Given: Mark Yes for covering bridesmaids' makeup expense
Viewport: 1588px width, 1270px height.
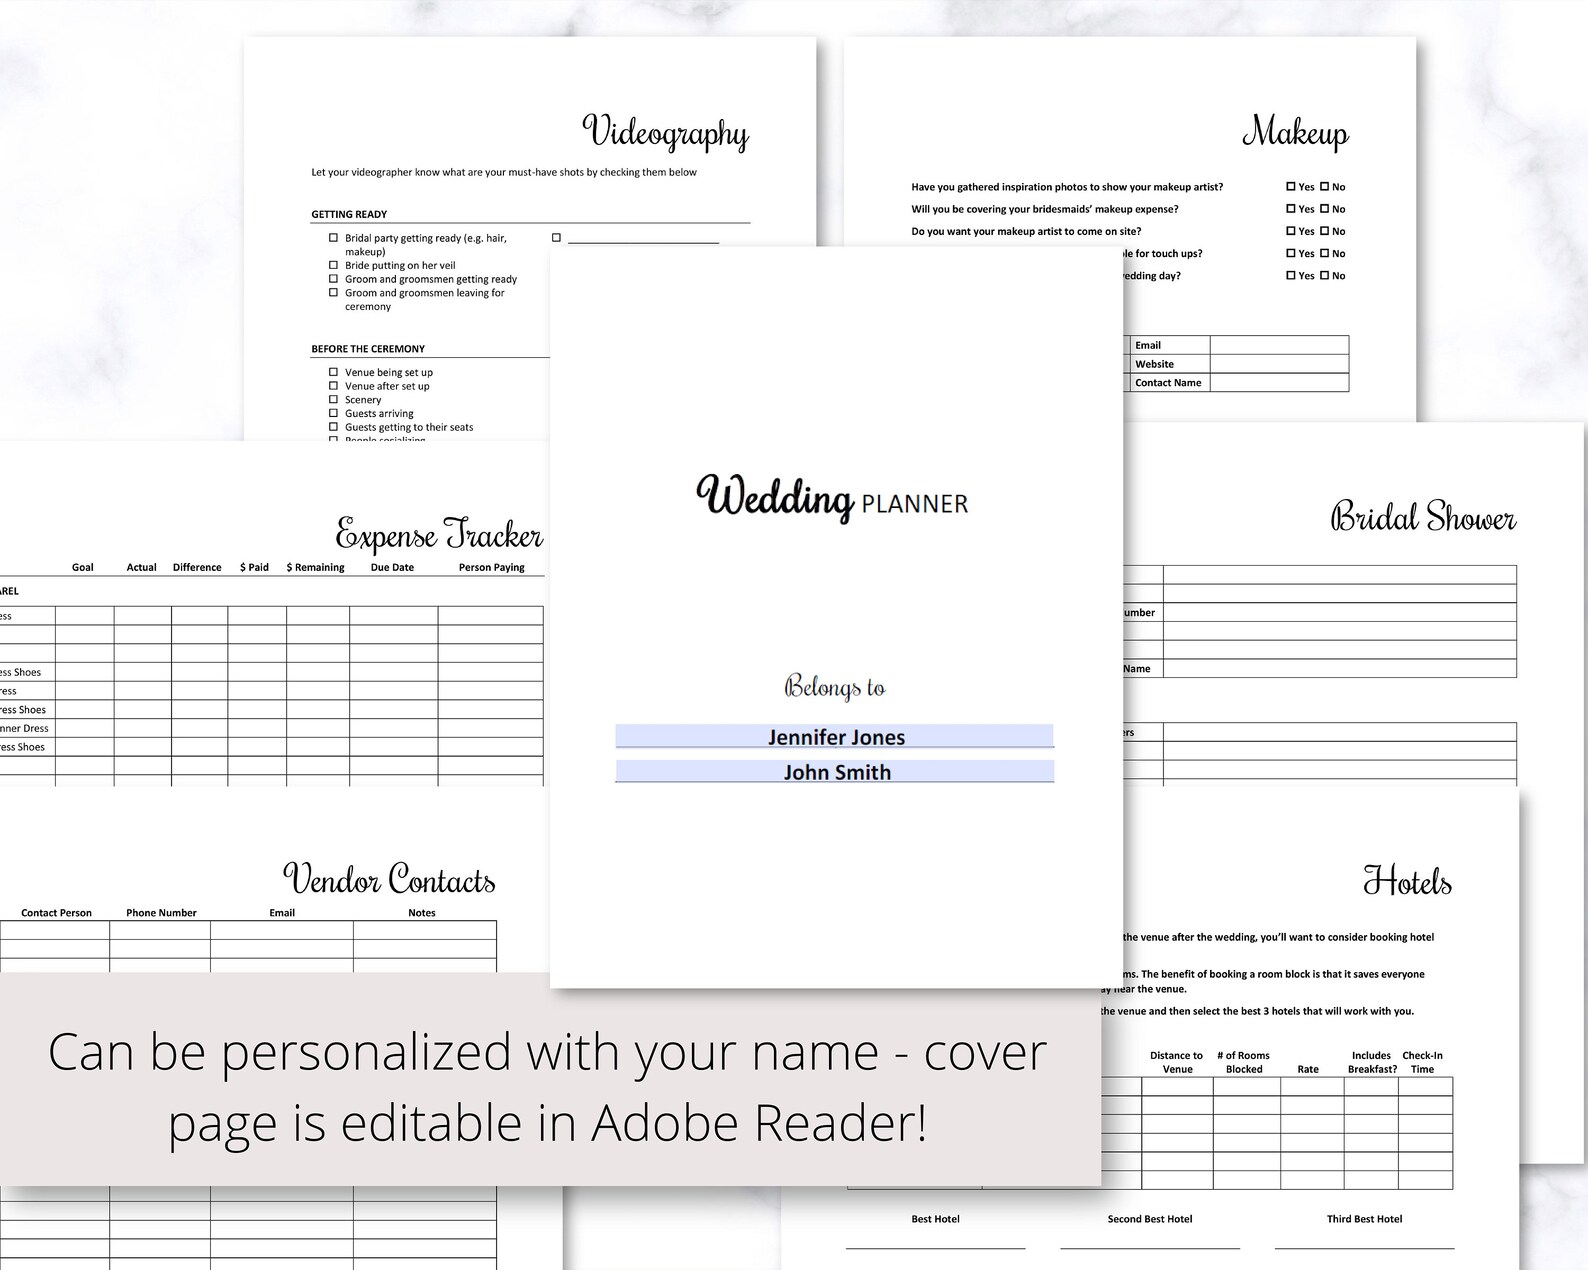Looking at the screenshot, I should point(1291,209).
